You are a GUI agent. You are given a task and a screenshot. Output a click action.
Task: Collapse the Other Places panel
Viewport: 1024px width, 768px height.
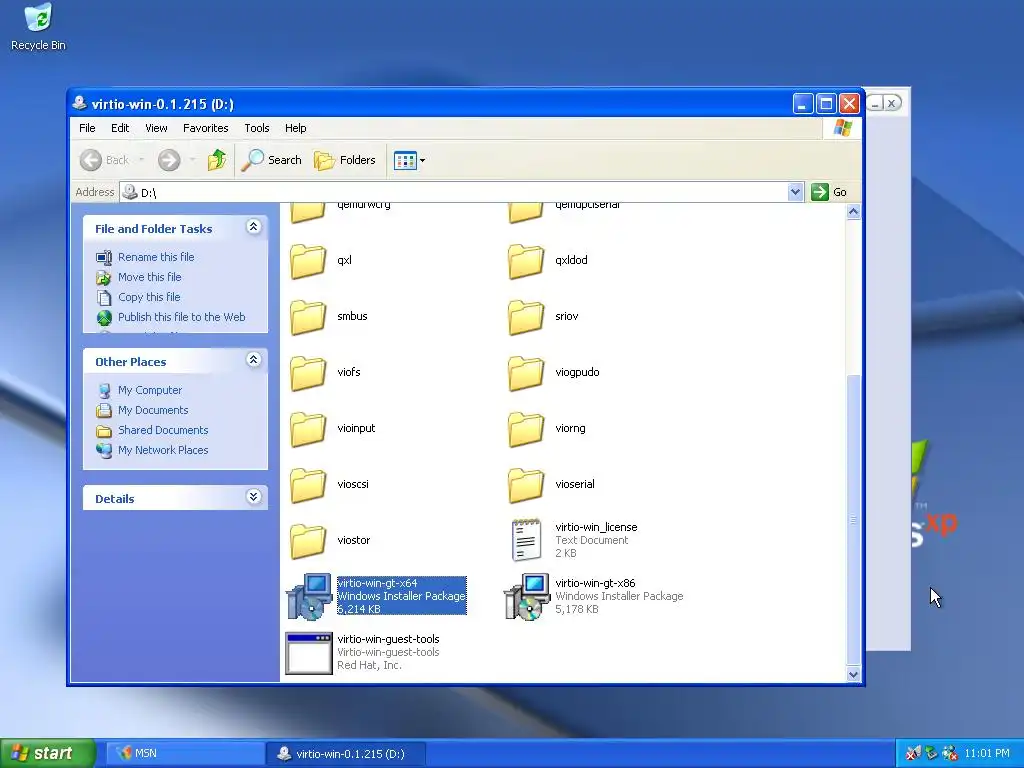coord(253,360)
